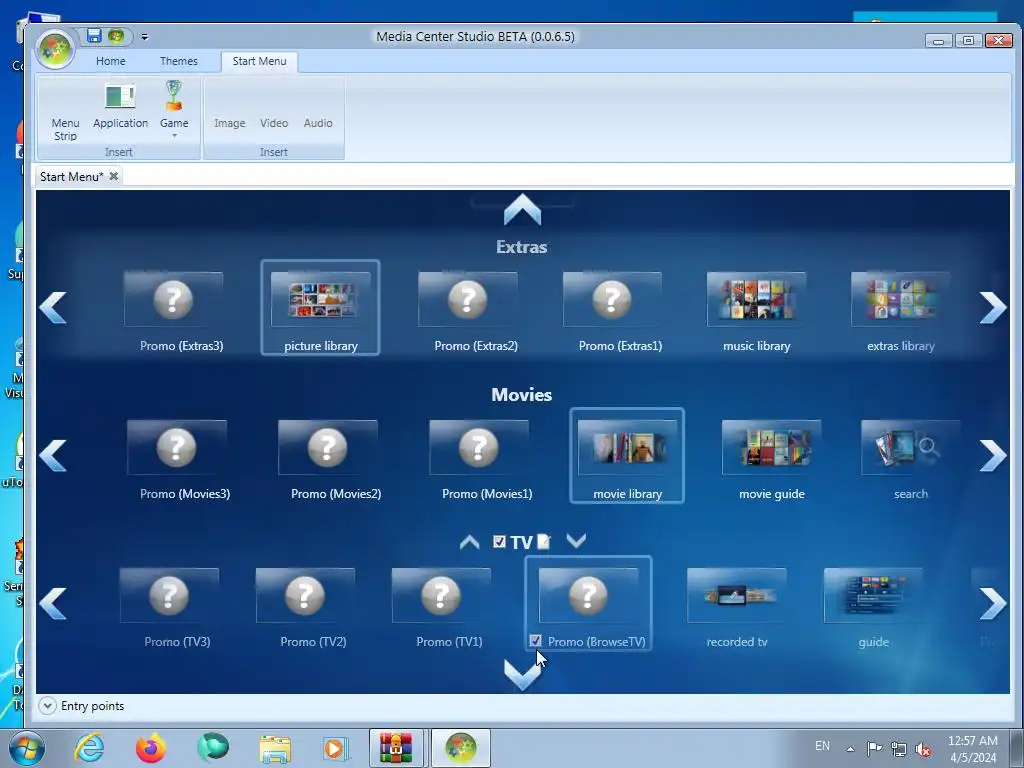Select the extras library tile
Viewport: 1024px width, 768px height.
point(901,312)
